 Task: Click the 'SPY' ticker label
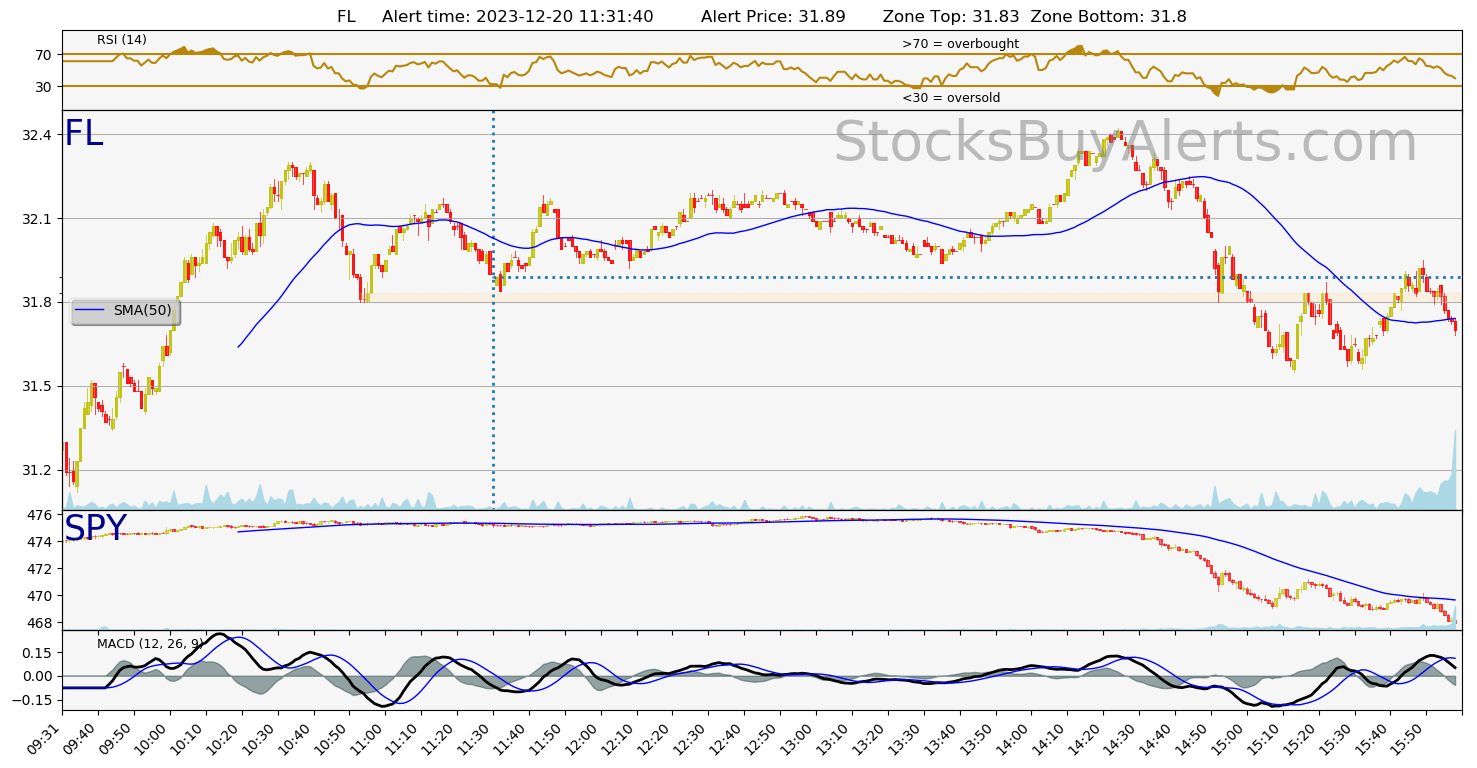96,529
